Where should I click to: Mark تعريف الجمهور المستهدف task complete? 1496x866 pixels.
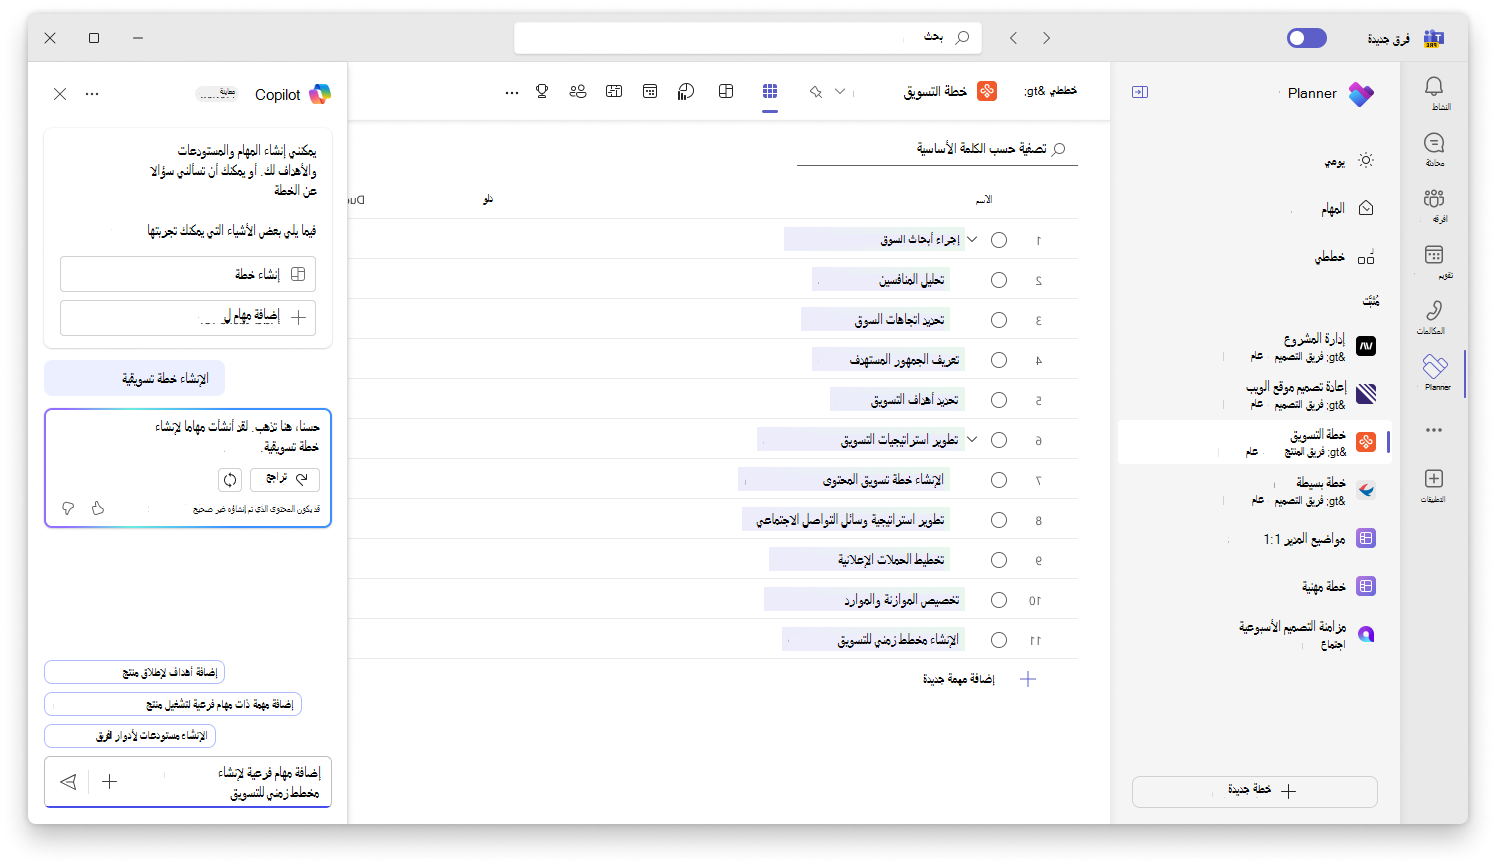[x=999, y=360]
